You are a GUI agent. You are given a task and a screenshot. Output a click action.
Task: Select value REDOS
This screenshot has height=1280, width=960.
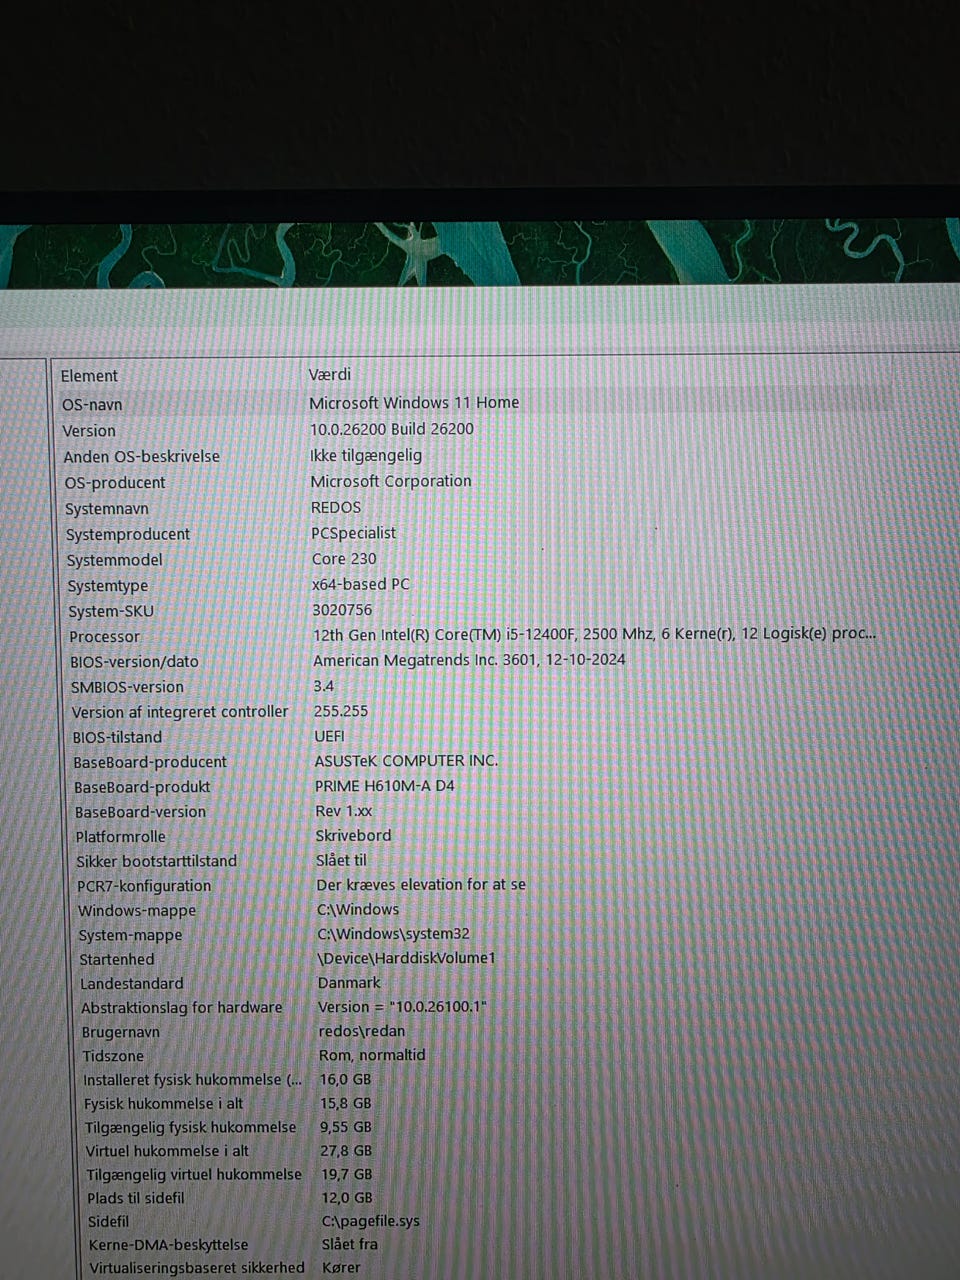coord(336,507)
